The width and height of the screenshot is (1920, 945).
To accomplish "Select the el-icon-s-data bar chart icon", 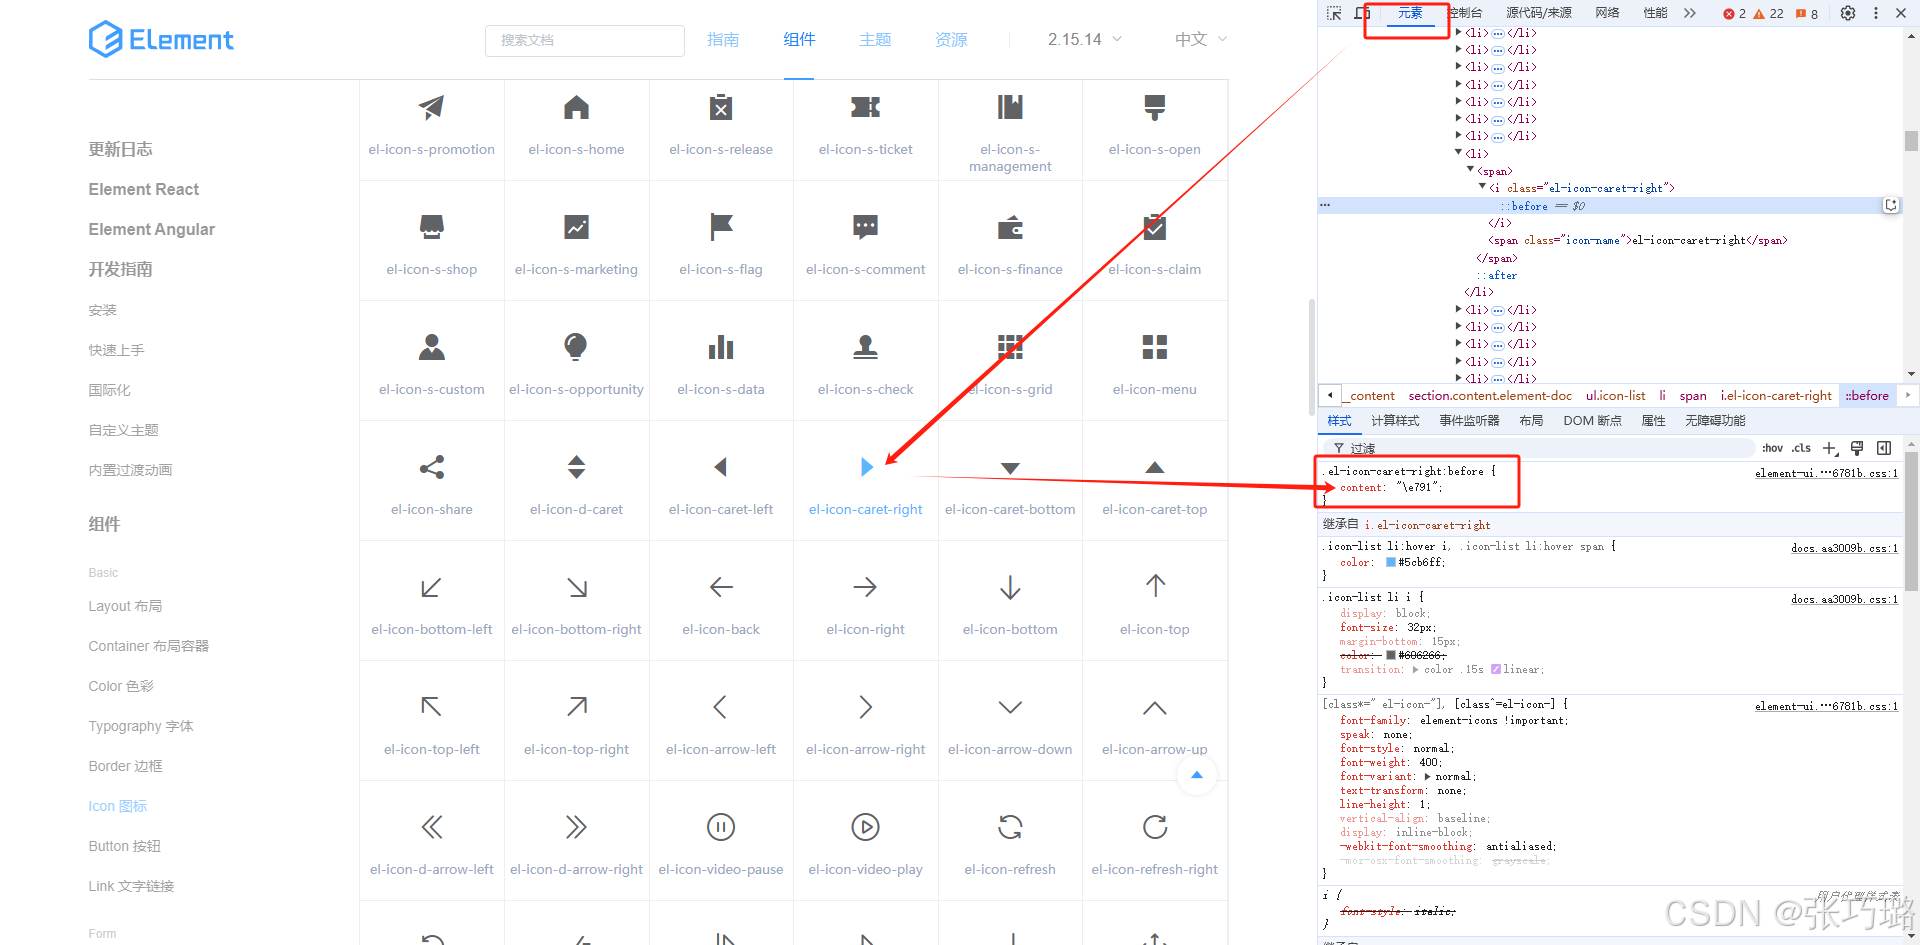I will coord(721,347).
